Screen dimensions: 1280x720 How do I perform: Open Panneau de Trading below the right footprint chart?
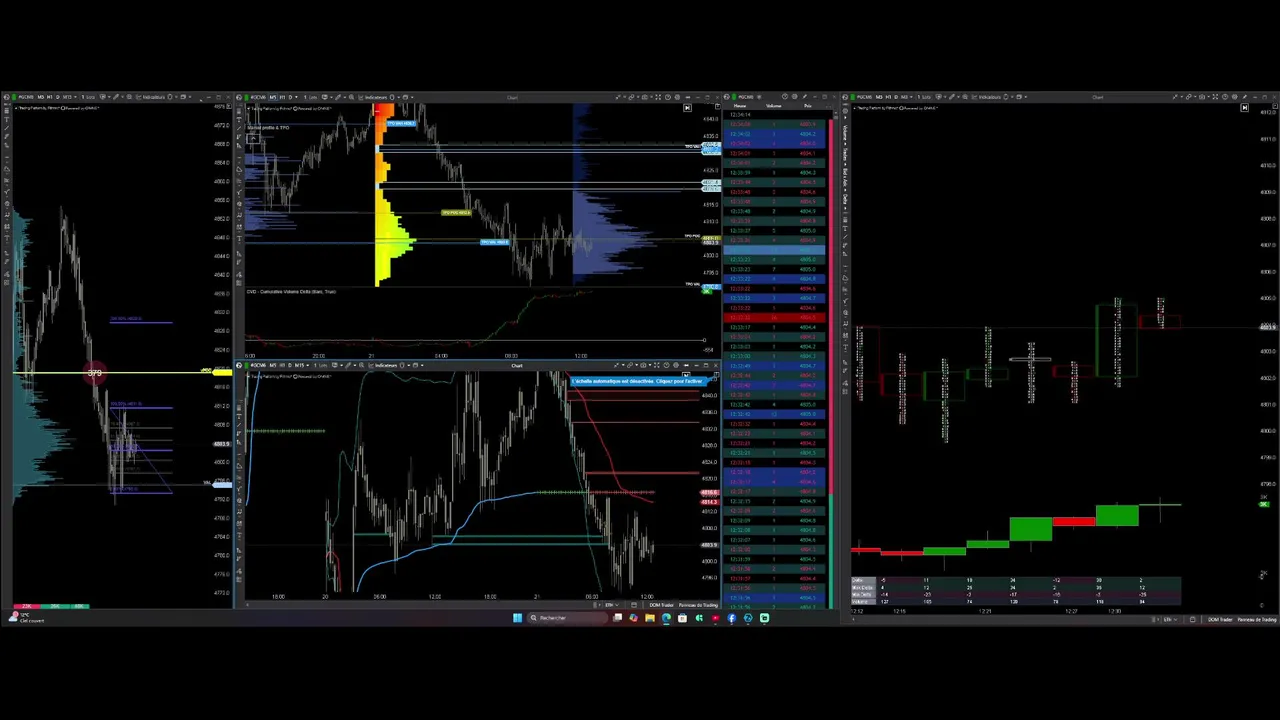click(x=1257, y=620)
